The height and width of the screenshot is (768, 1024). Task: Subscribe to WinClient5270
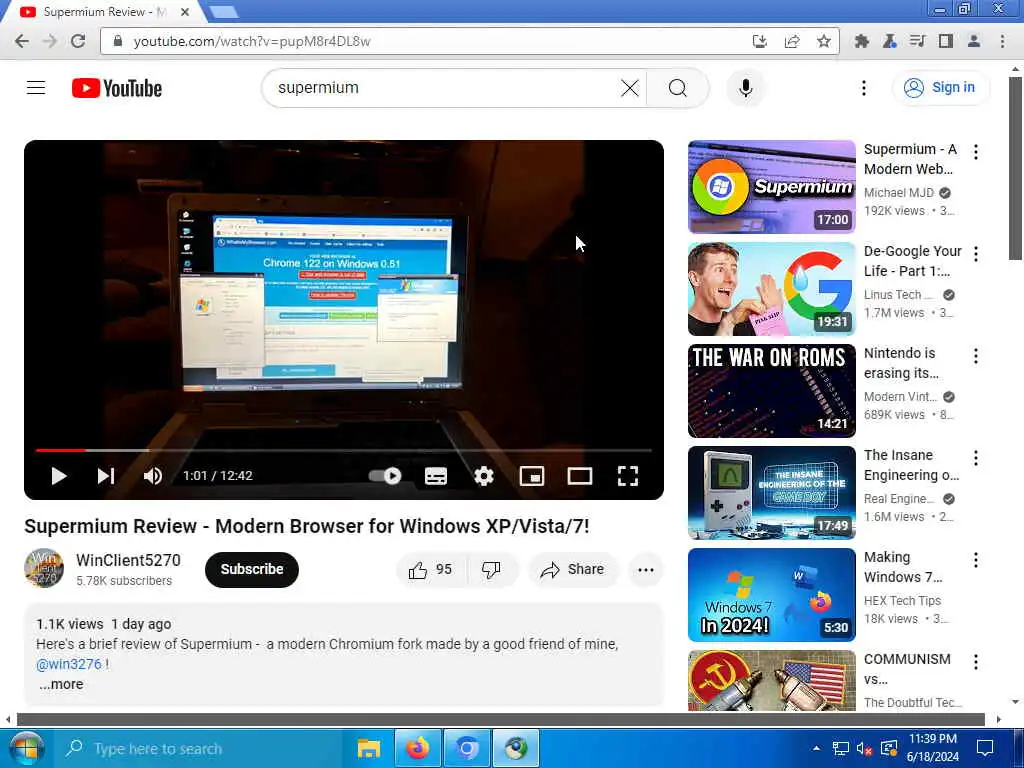(x=251, y=569)
